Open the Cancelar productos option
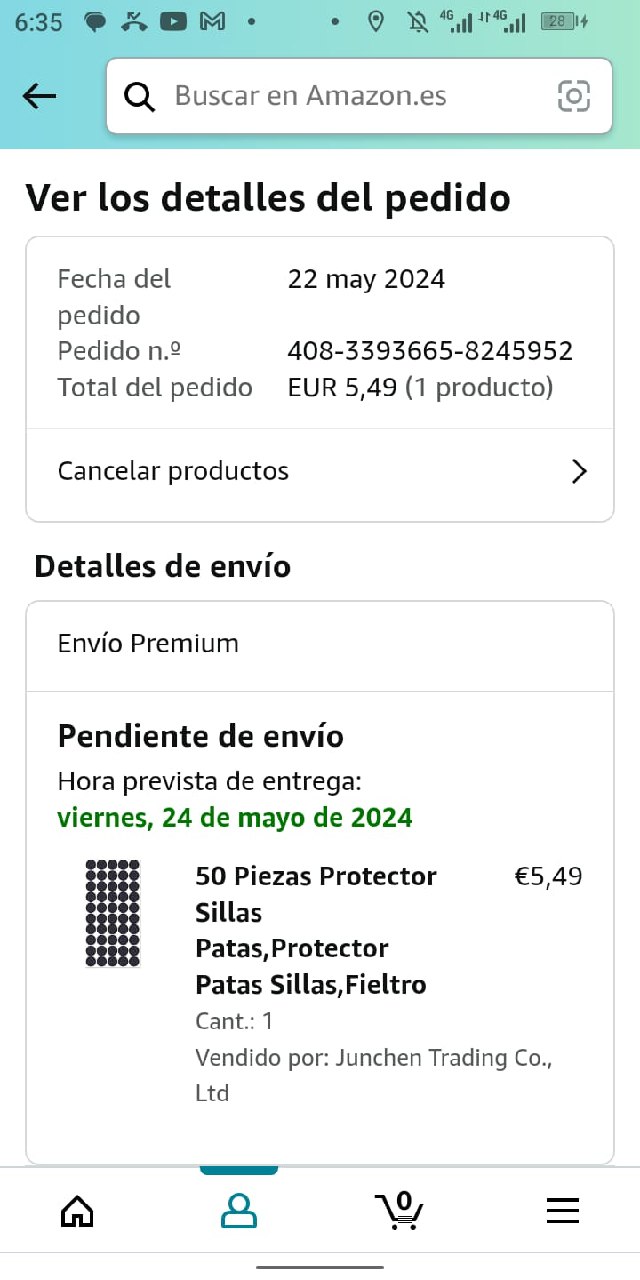This screenshot has width=640, height=1280. point(173,471)
